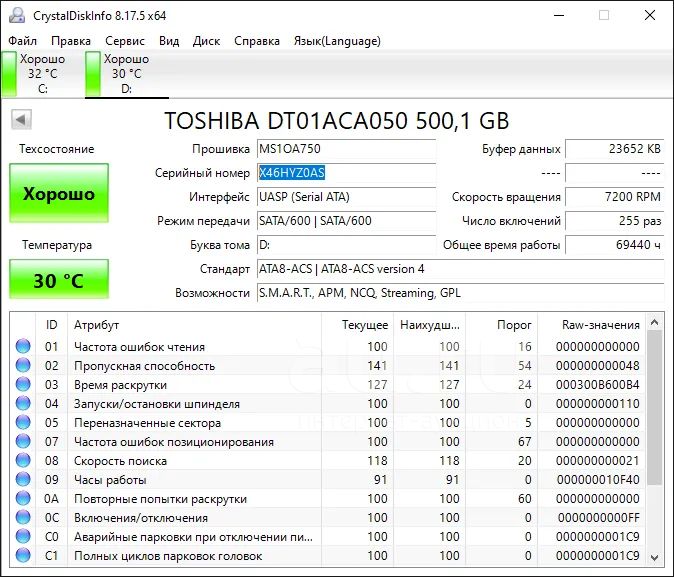The image size is (674, 577).
Task: Click the scroll up arrow of SMART list
Action: (655, 322)
